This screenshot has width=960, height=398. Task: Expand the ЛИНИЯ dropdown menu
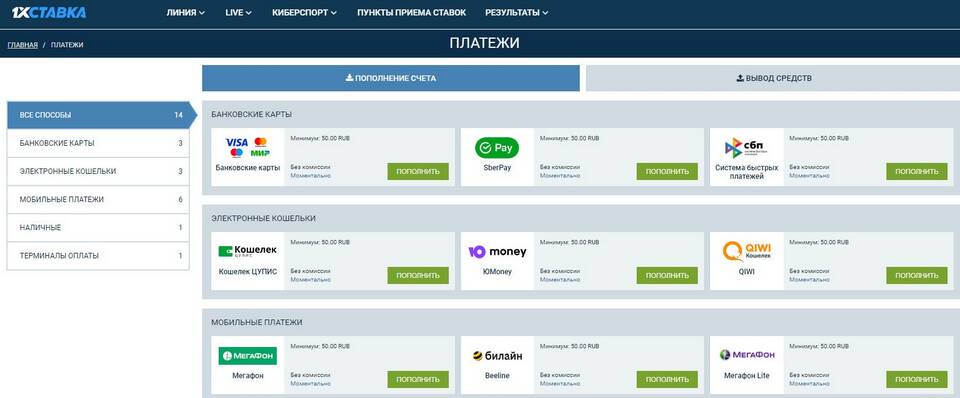pos(186,12)
